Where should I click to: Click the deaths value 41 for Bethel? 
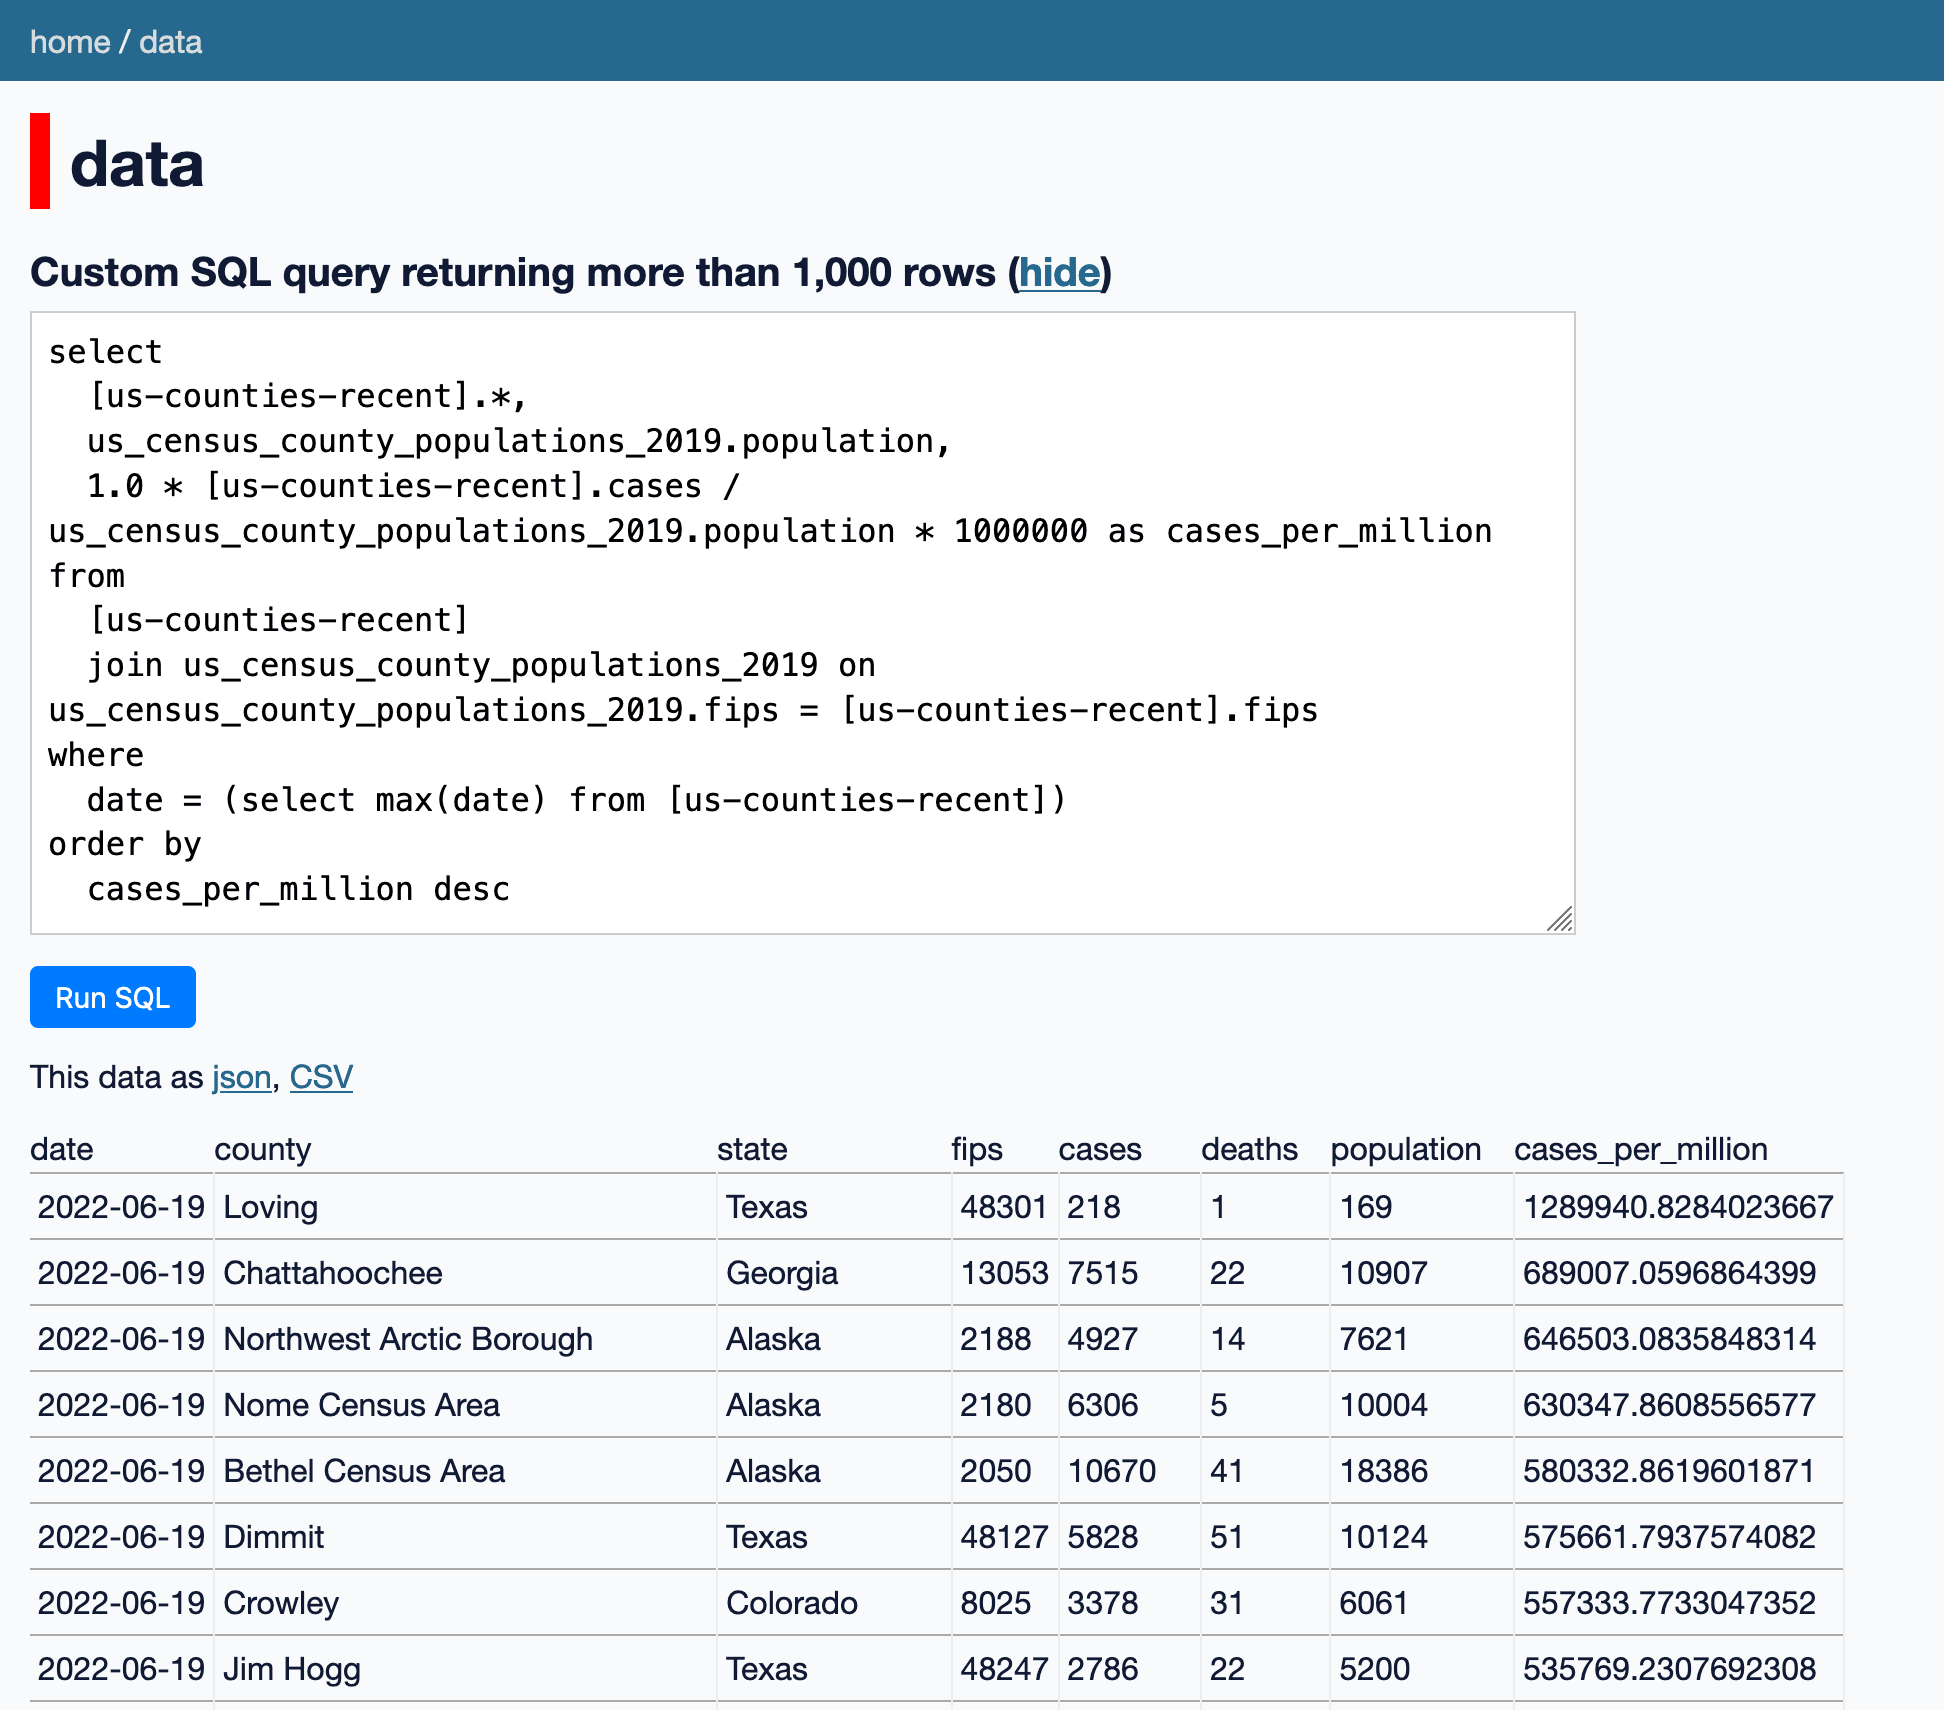click(x=1227, y=1471)
